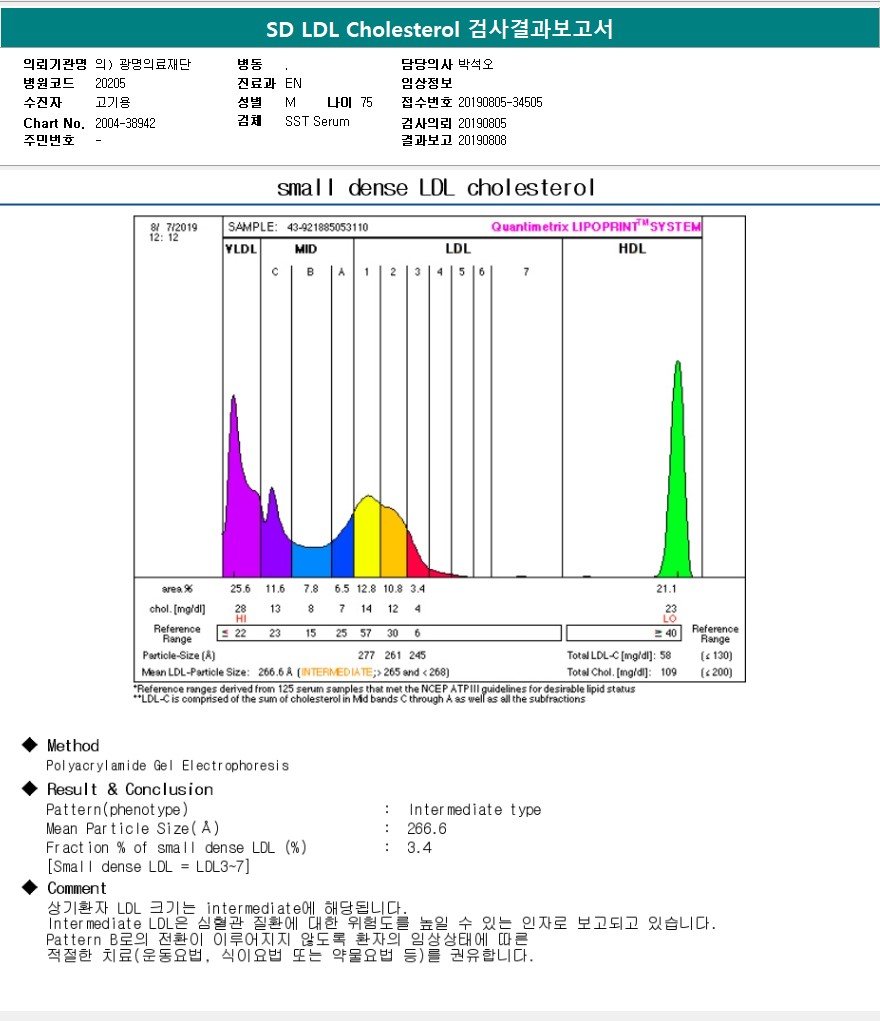Viewport: 880px width, 1021px height.
Task: Click the "Comment" section heading
Action: click(76, 888)
